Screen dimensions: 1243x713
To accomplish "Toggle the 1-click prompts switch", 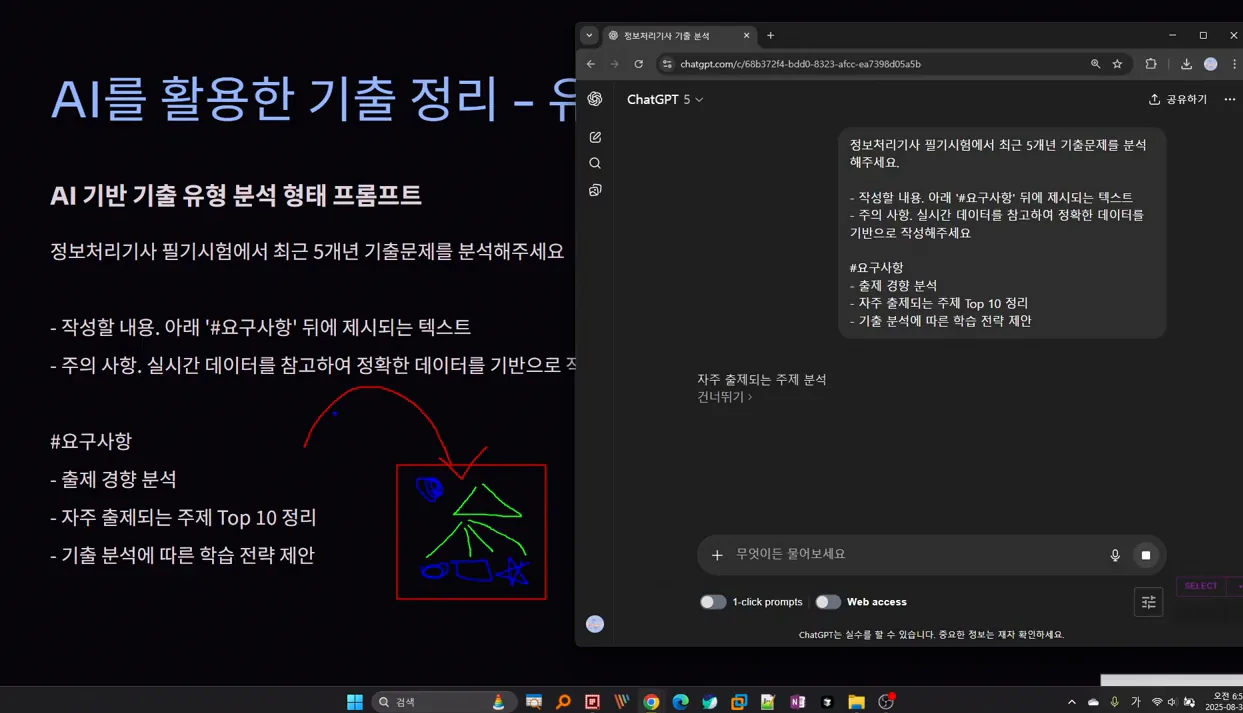I will click(713, 602).
